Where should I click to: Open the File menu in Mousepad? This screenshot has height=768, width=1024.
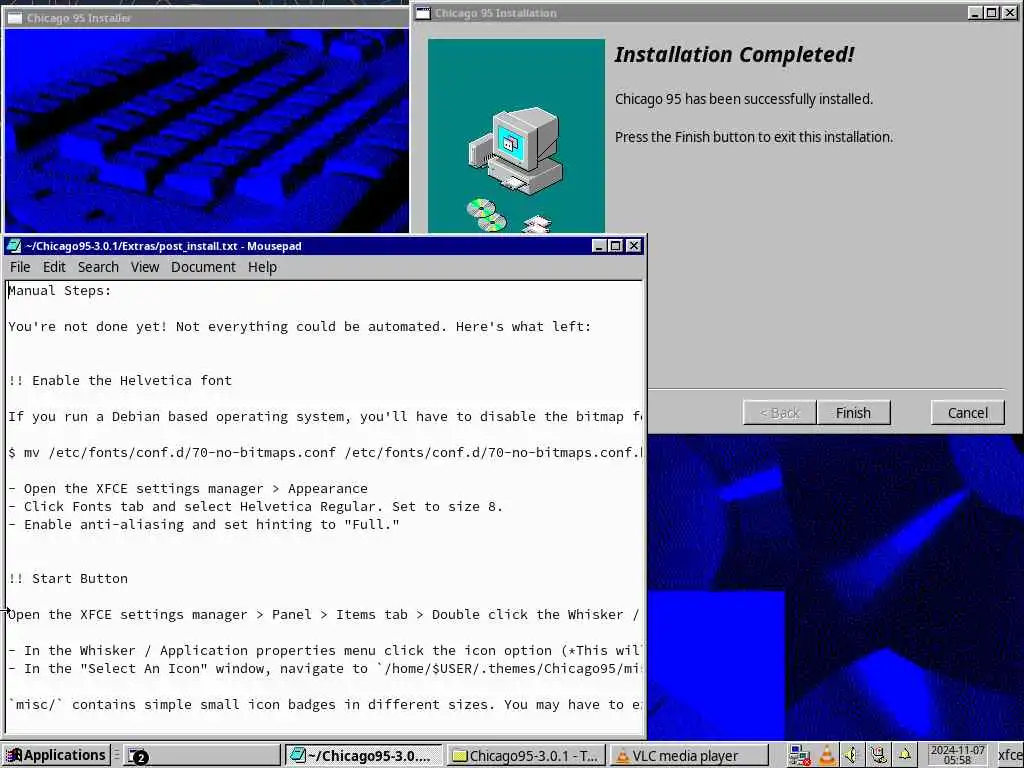click(x=20, y=267)
